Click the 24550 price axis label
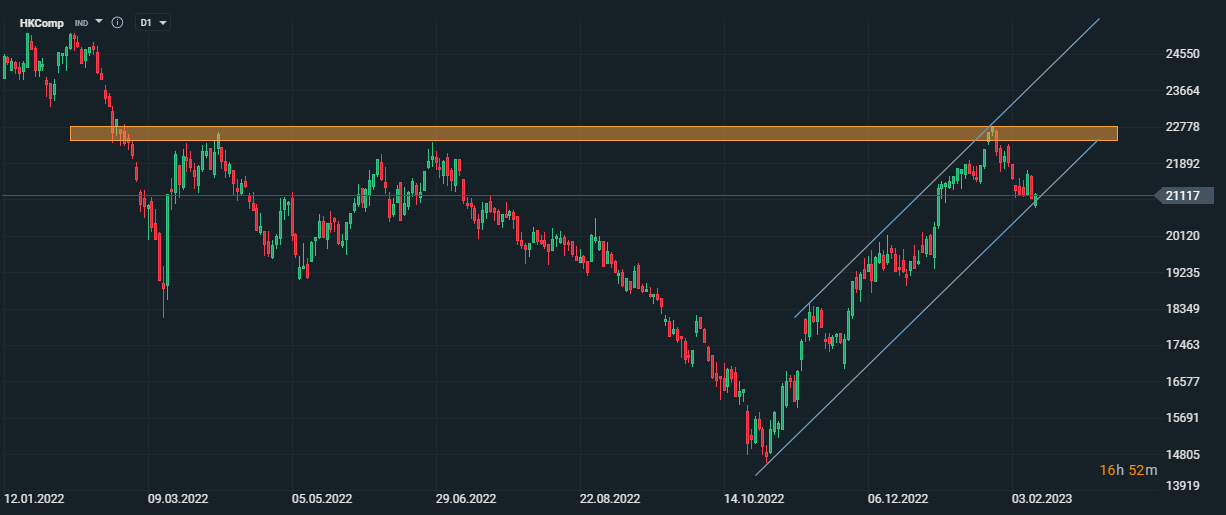1226x515 pixels. (x=1182, y=54)
